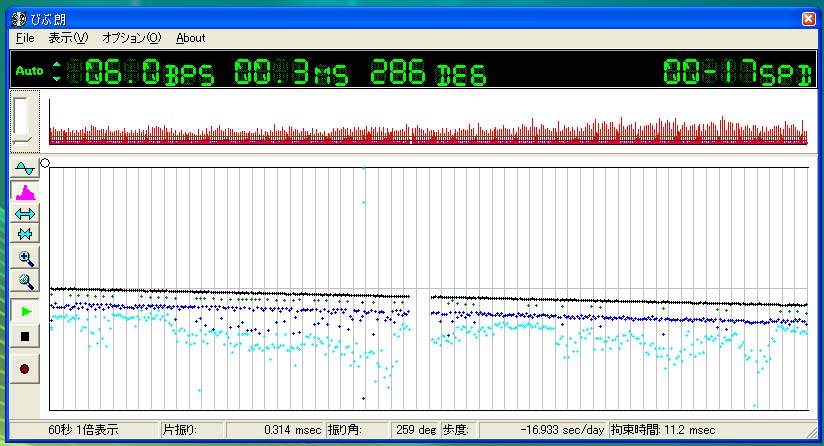Select the sine waveform display icon
This screenshot has height=446, width=824.
pos(25,169)
